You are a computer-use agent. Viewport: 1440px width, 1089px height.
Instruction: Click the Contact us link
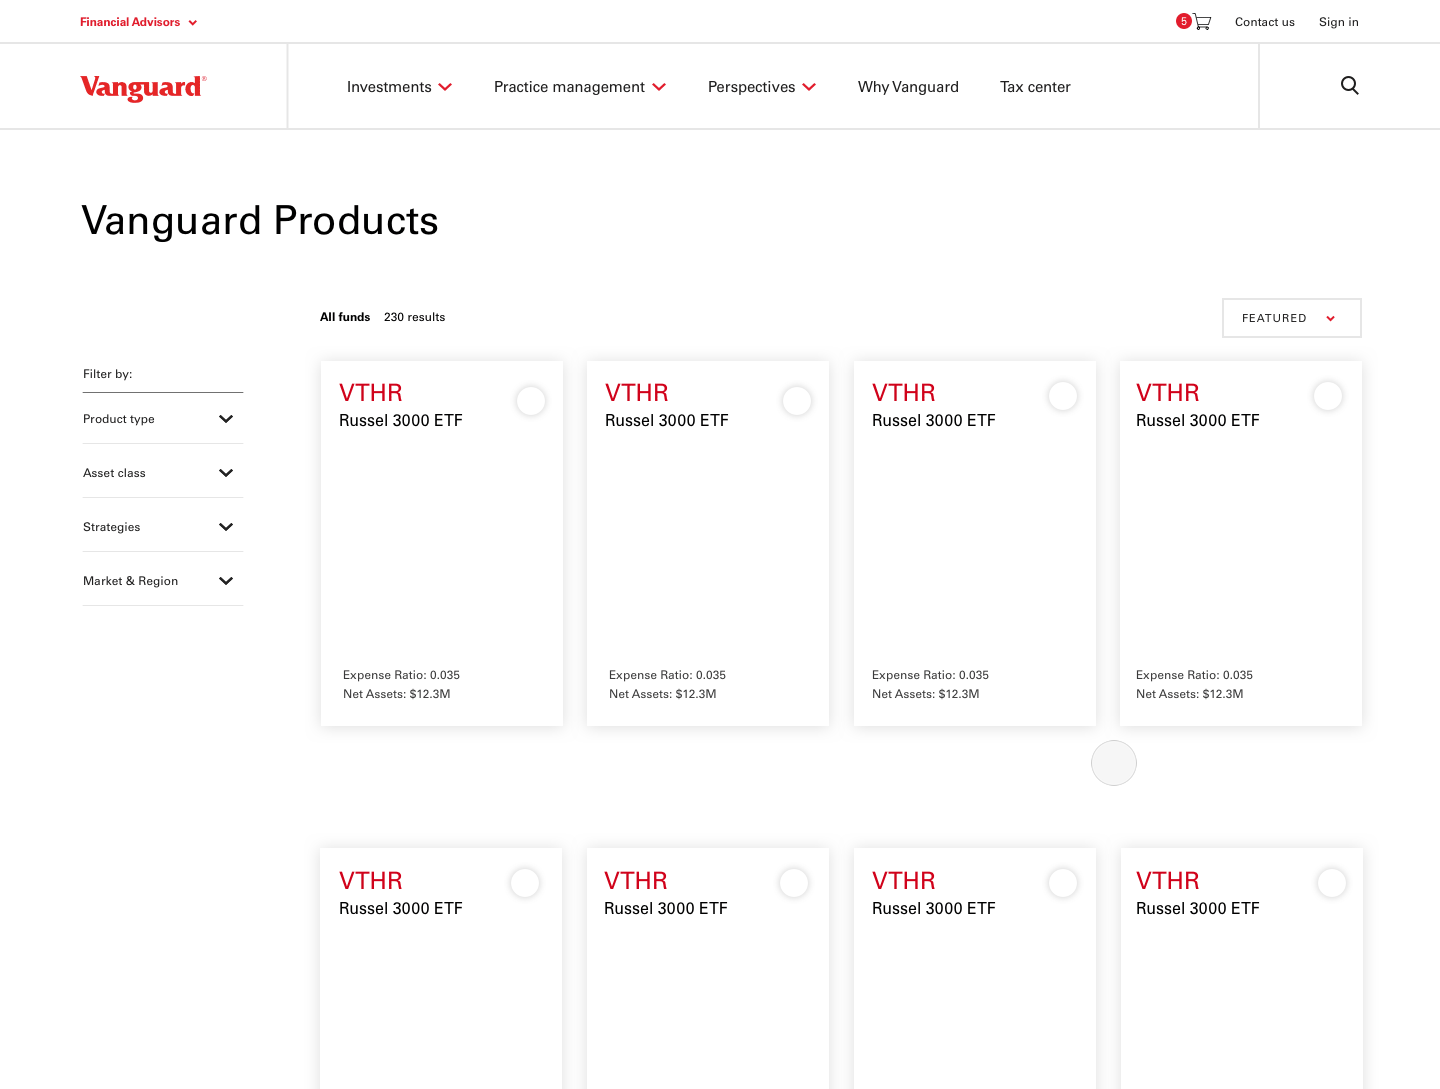1264,22
